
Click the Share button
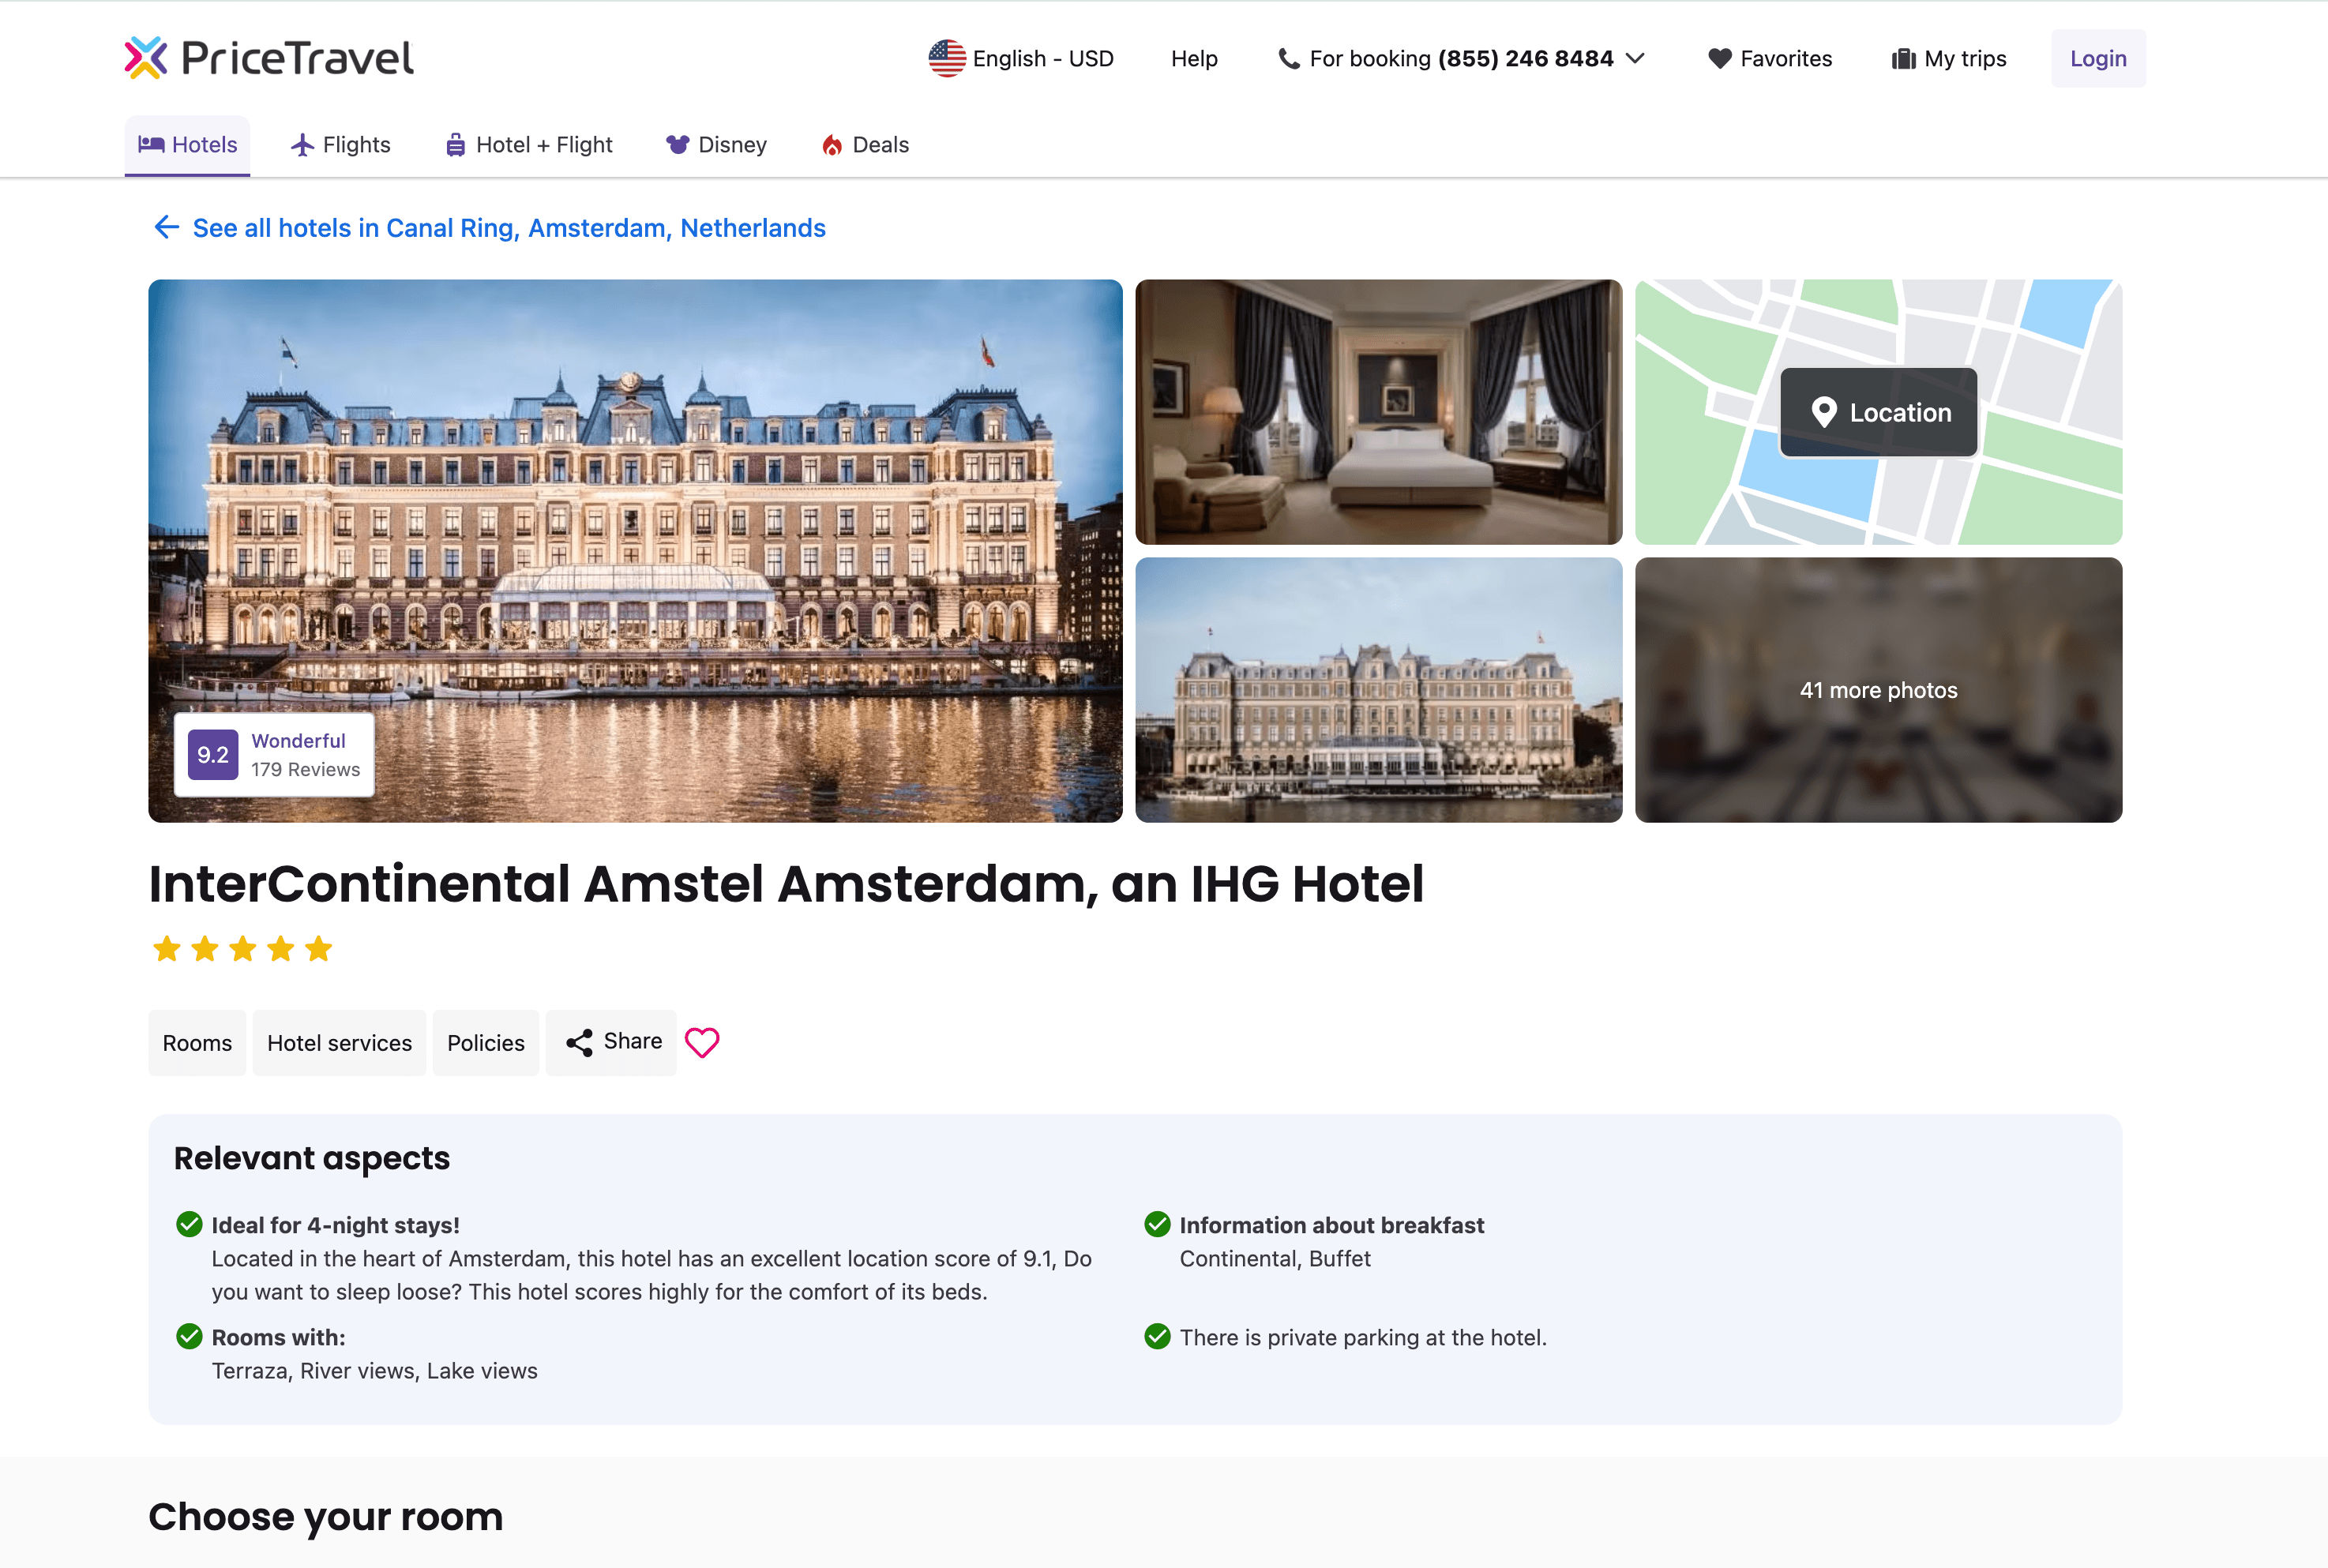(612, 1042)
